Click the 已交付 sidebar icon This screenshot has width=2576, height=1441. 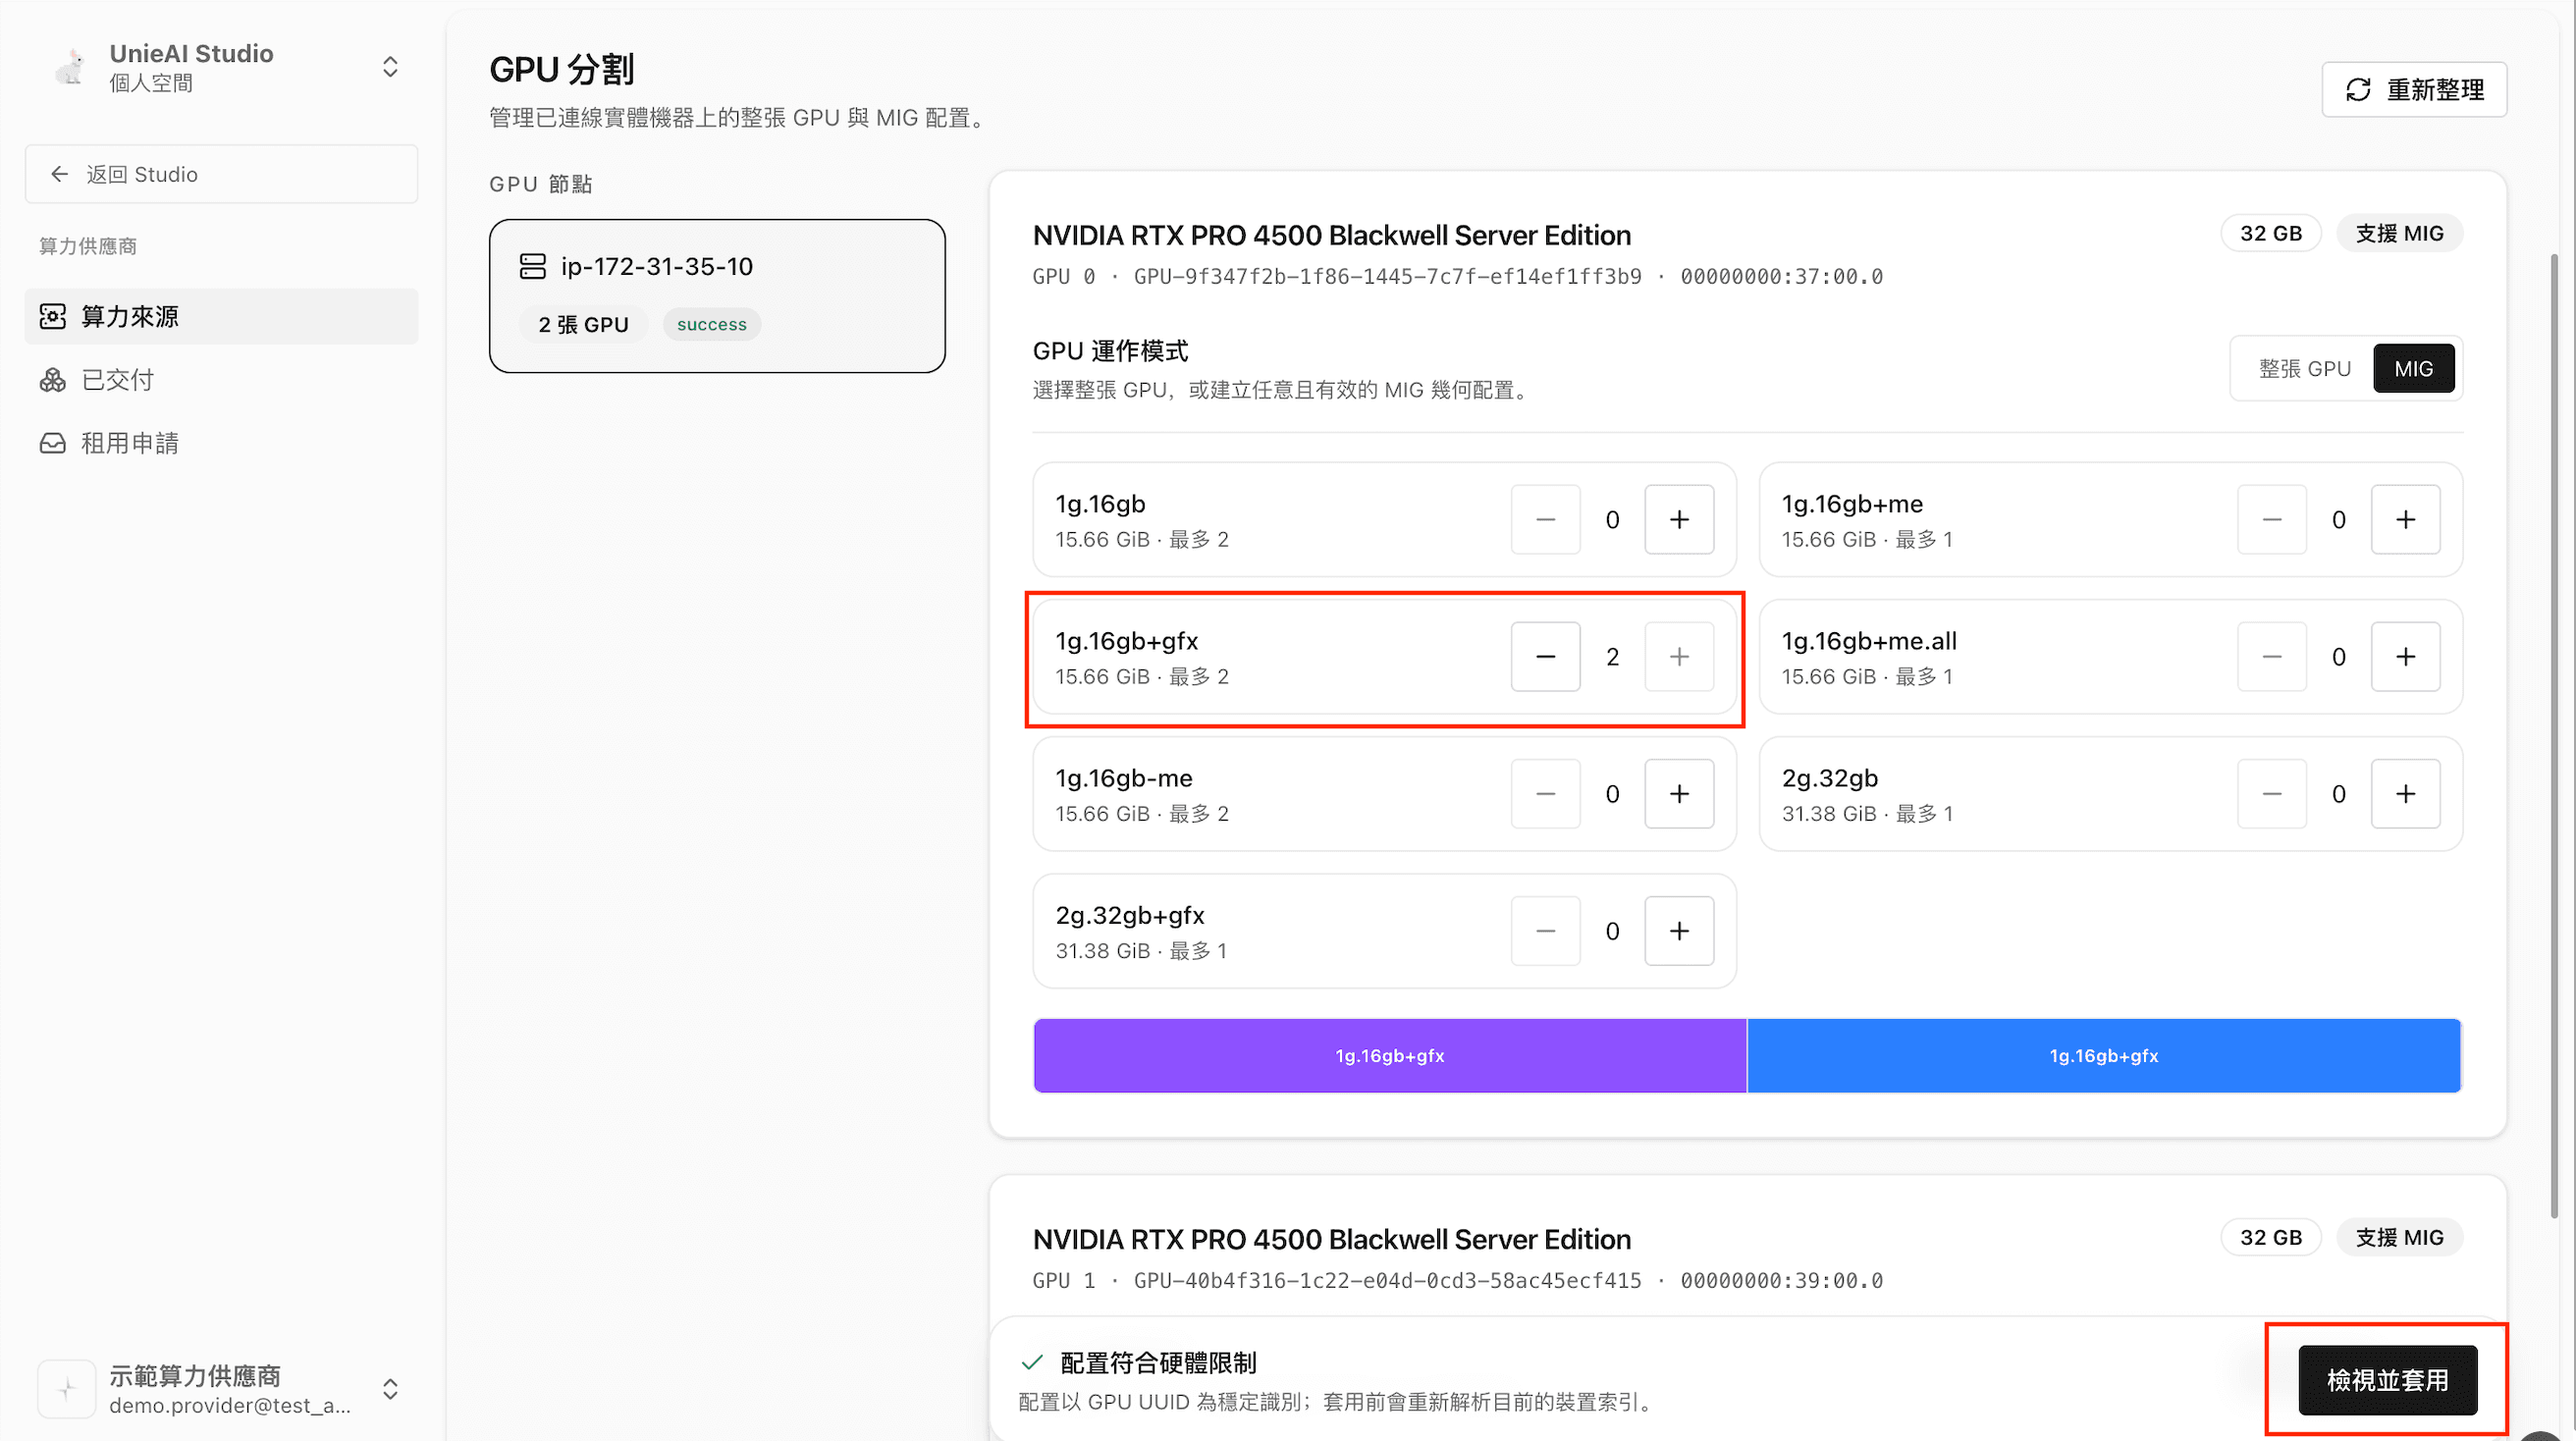[x=53, y=380]
